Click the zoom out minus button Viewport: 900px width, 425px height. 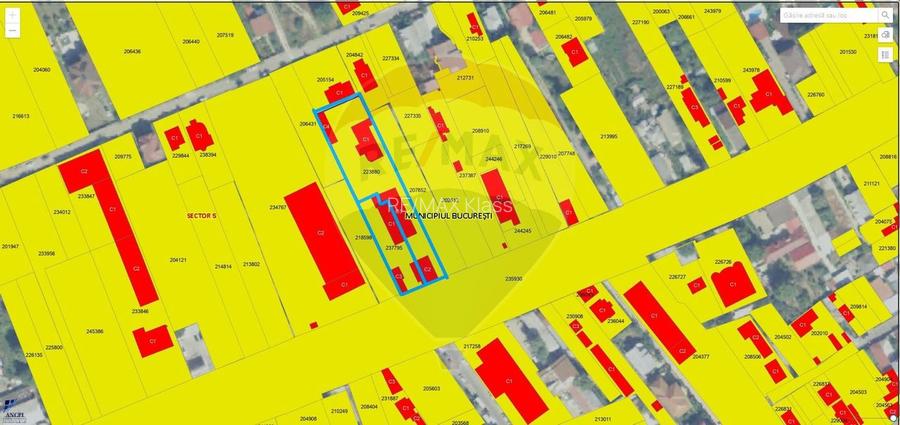pyautogui.click(x=12, y=32)
